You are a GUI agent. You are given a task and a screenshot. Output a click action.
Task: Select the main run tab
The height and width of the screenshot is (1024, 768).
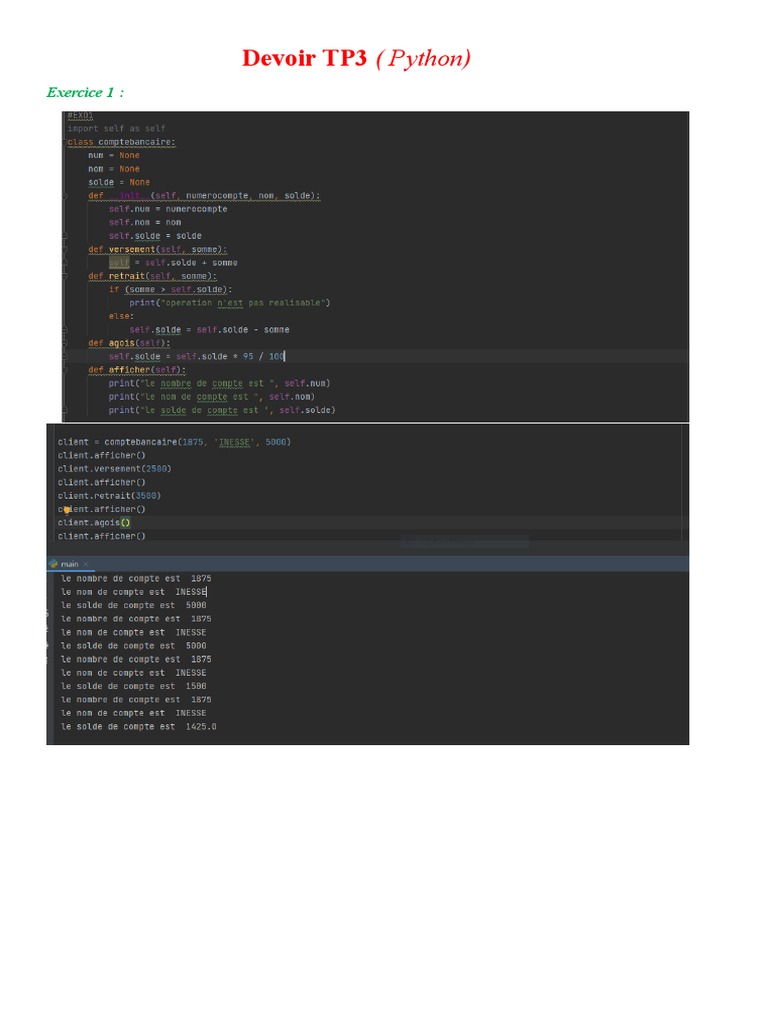[71, 564]
